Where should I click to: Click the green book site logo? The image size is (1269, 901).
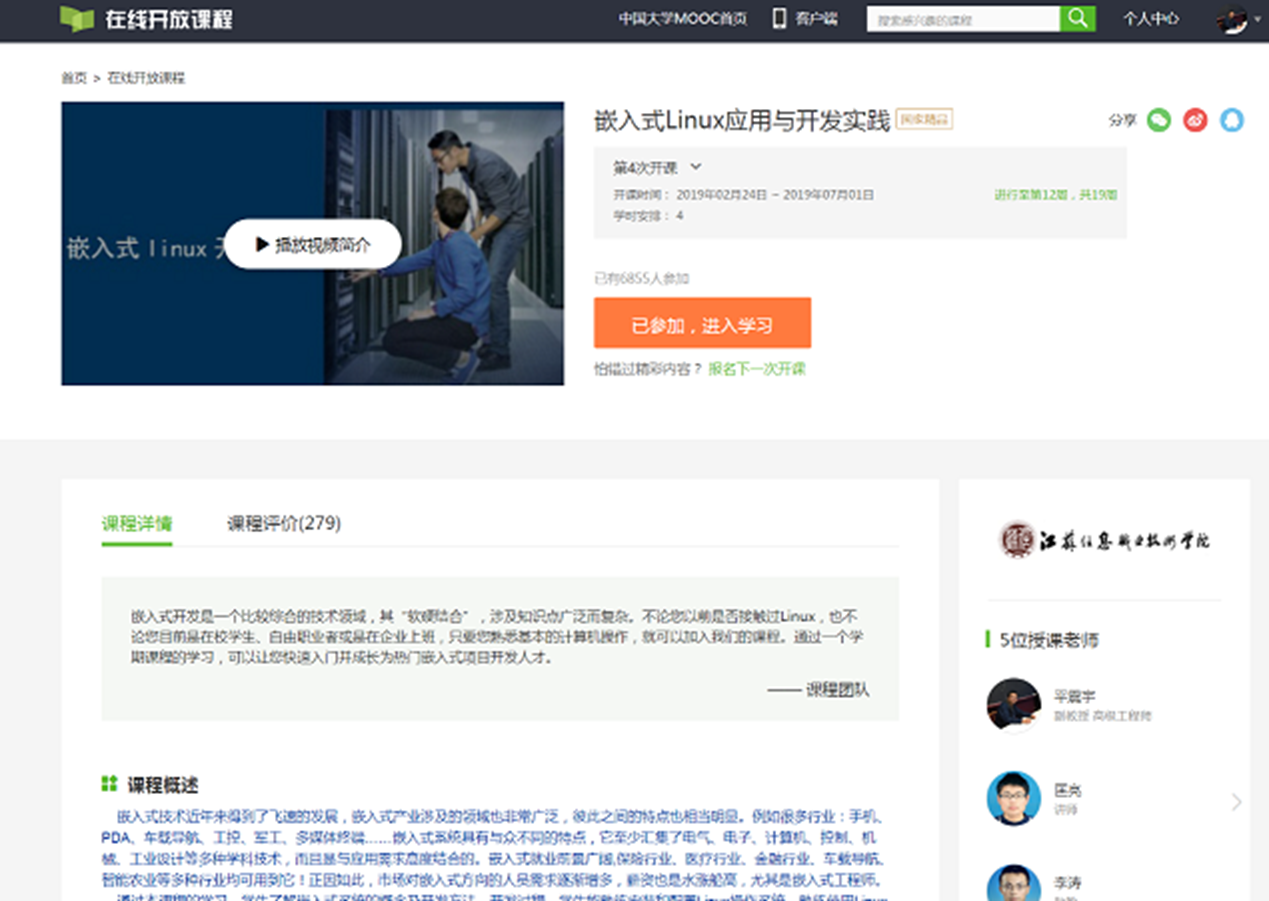coord(76,19)
